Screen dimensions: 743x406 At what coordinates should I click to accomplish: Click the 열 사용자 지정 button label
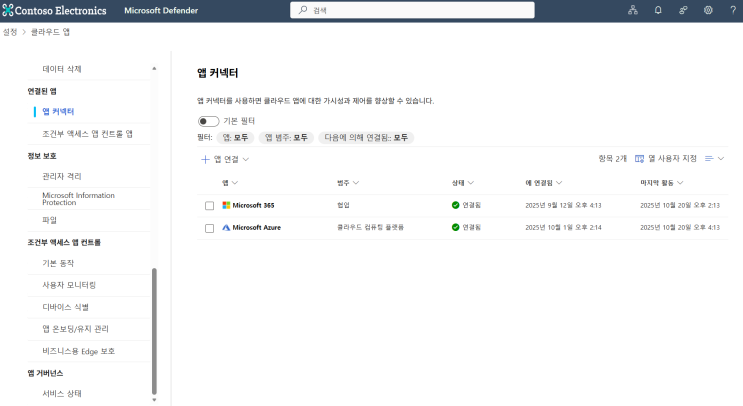tap(672, 159)
